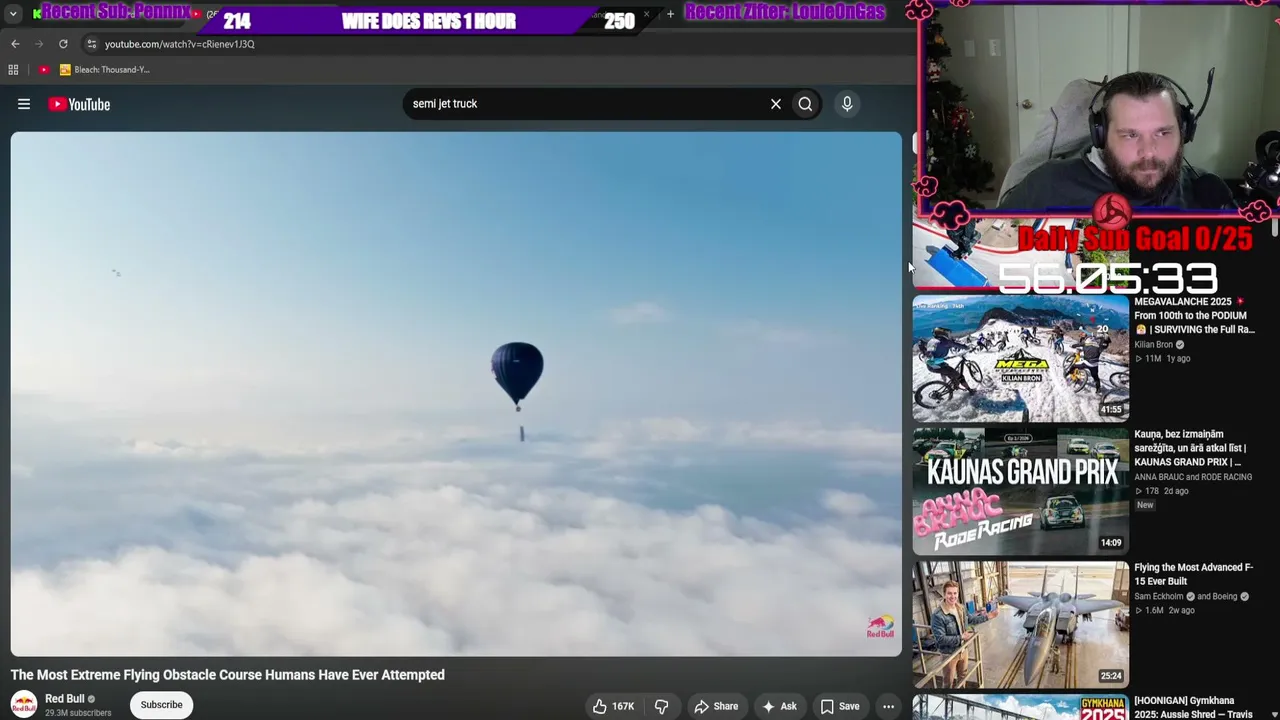This screenshot has height=720, width=1280.
Task: Open the site information icon by the URL
Action: (x=91, y=44)
